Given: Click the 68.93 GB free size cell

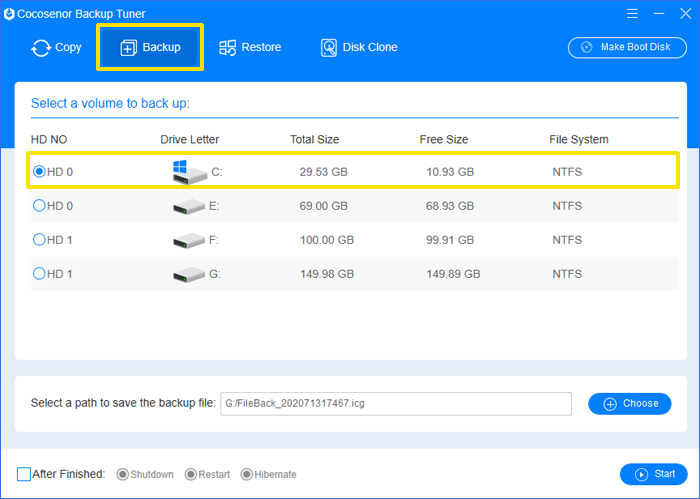Looking at the screenshot, I should [x=450, y=206].
